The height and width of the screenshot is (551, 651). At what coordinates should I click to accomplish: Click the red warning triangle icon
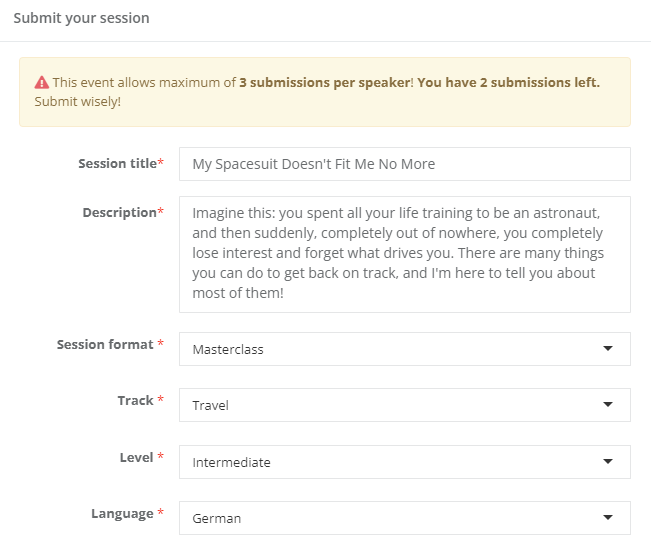pos(41,82)
